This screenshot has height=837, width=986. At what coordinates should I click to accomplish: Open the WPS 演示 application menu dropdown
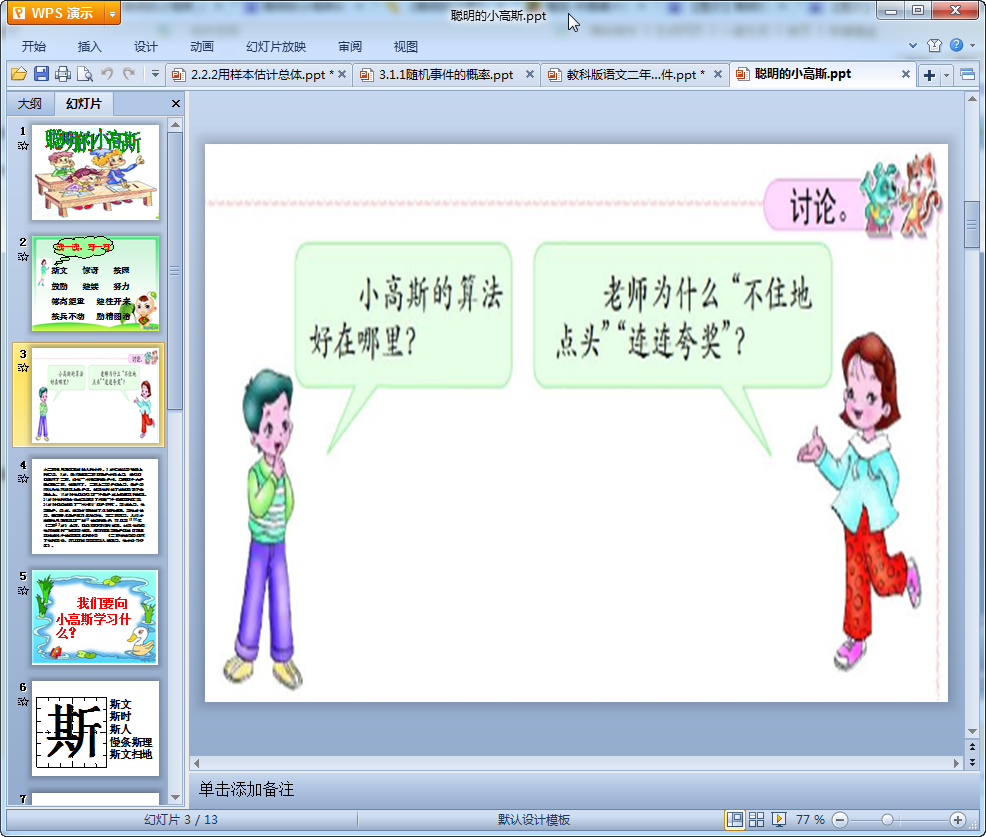(x=113, y=13)
